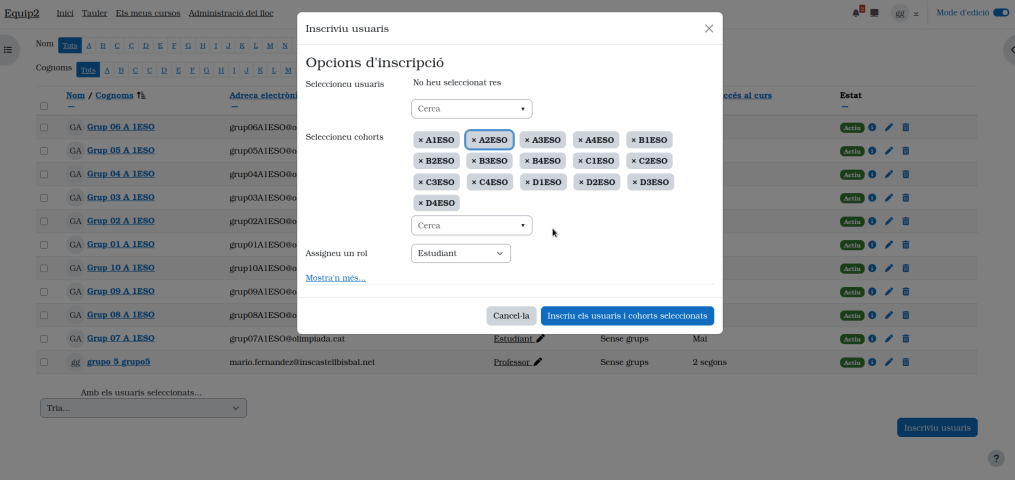Filter surnames by letter A

coord(107,70)
